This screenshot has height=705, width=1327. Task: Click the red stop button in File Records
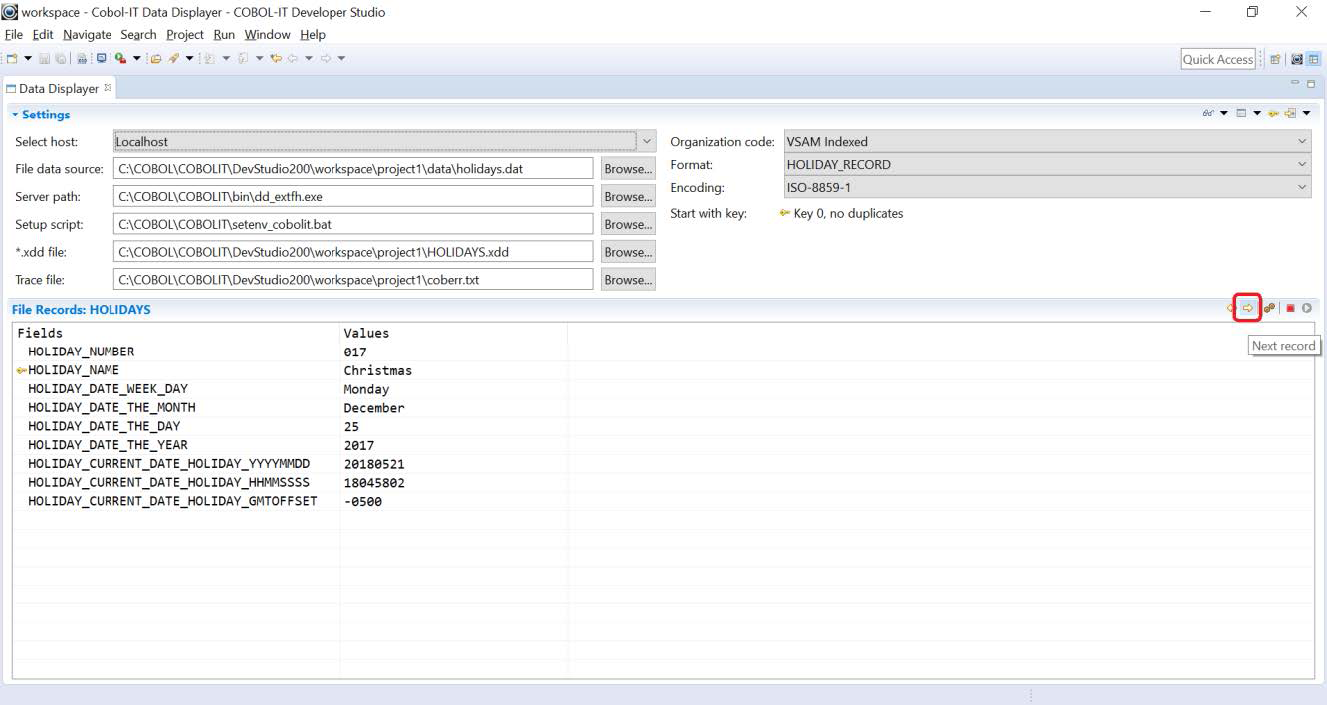(1290, 308)
